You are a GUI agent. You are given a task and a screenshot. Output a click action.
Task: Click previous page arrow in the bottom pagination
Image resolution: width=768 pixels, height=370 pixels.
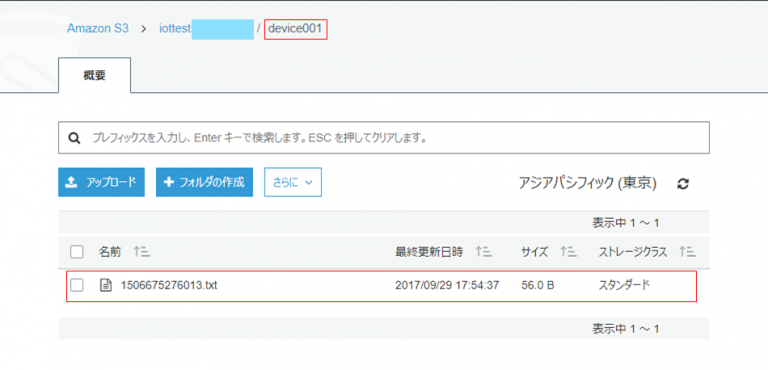point(583,328)
